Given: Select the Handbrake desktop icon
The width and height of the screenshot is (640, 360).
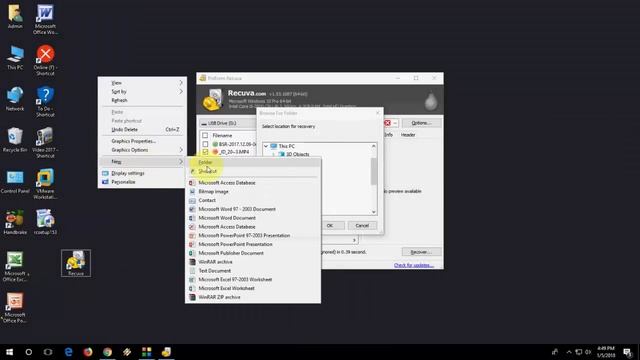Looking at the screenshot, I should (15, 222).
